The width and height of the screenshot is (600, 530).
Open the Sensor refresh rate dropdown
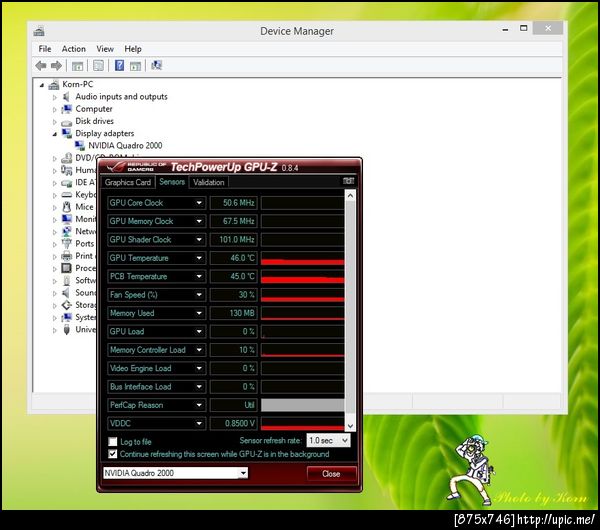pos(328,440)
